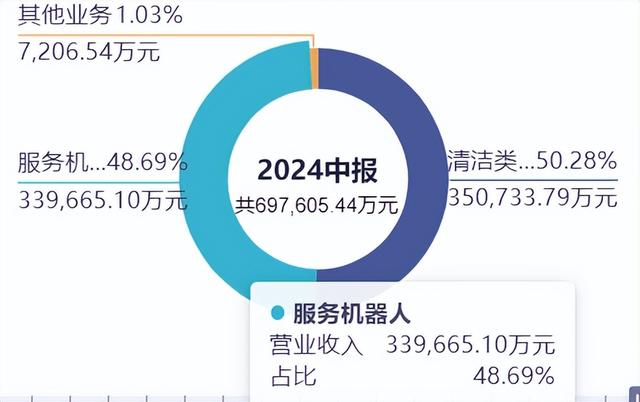Click the 共697,605.44万元 total text

(x=317, y=205)
